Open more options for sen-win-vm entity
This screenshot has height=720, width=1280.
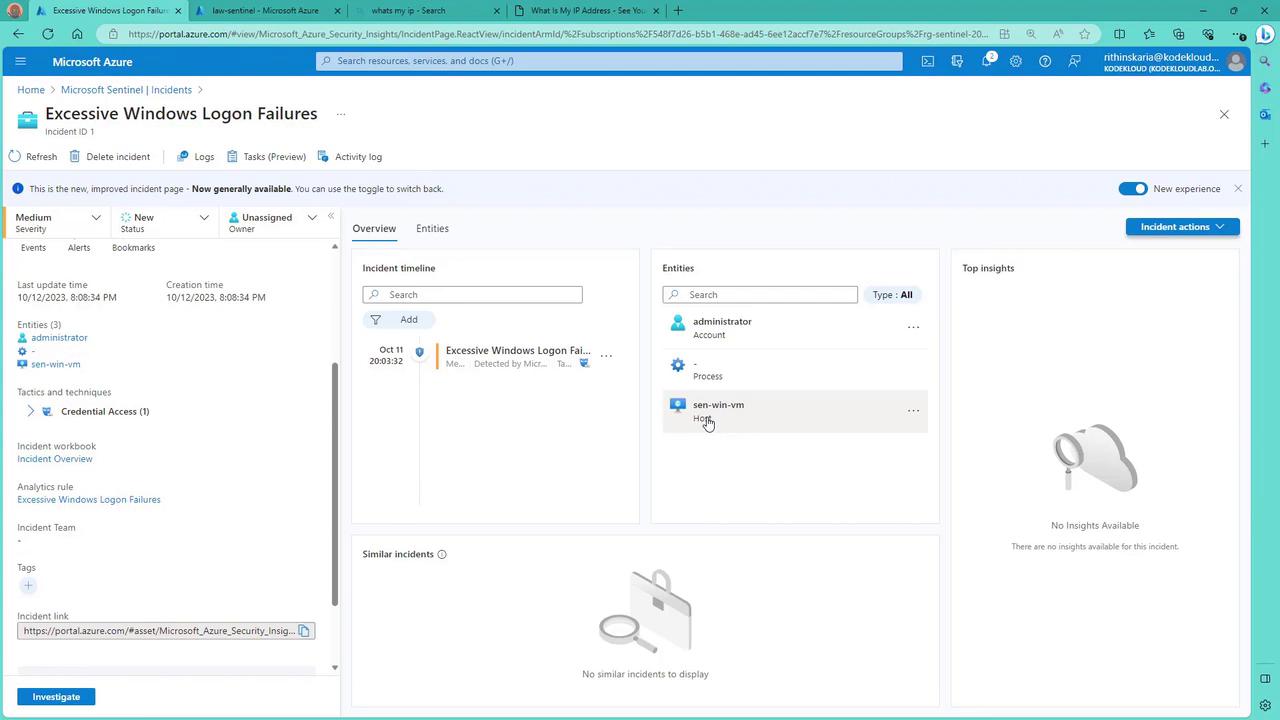[x=913, y=411]
